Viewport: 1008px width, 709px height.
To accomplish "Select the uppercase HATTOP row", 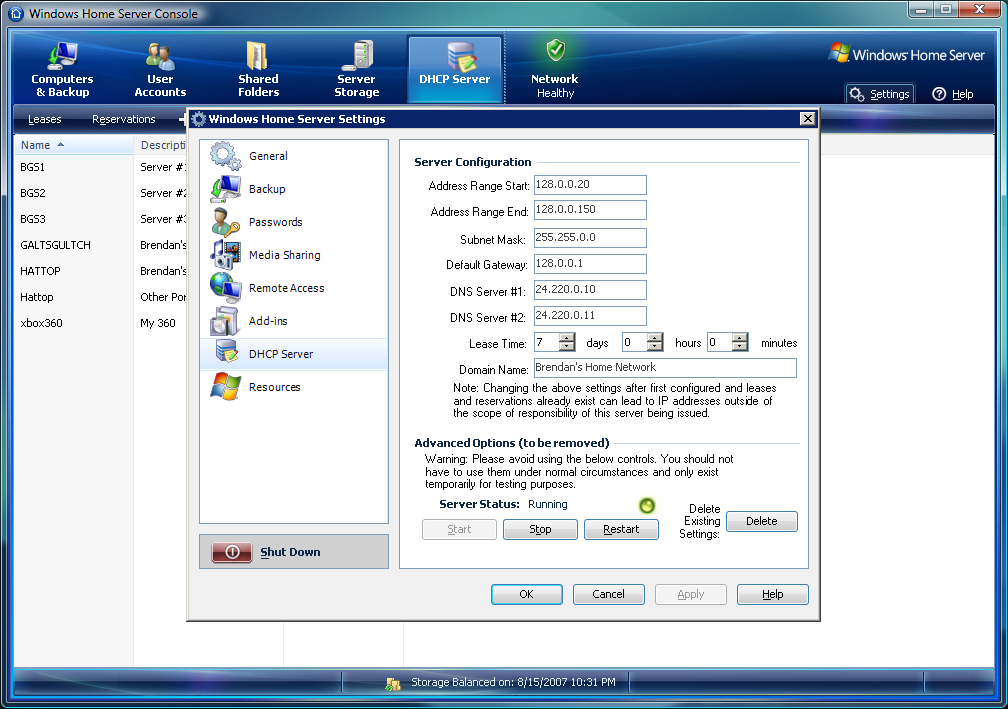I will 100,271.
